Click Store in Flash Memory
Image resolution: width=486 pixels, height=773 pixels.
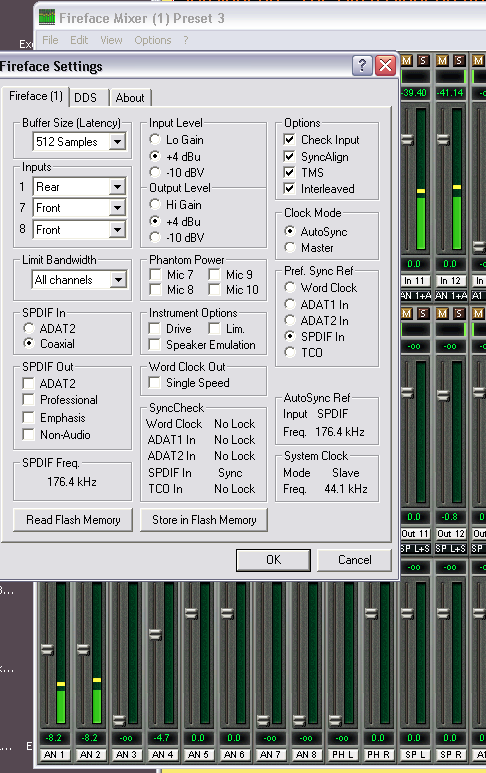(x=204, y=520)
